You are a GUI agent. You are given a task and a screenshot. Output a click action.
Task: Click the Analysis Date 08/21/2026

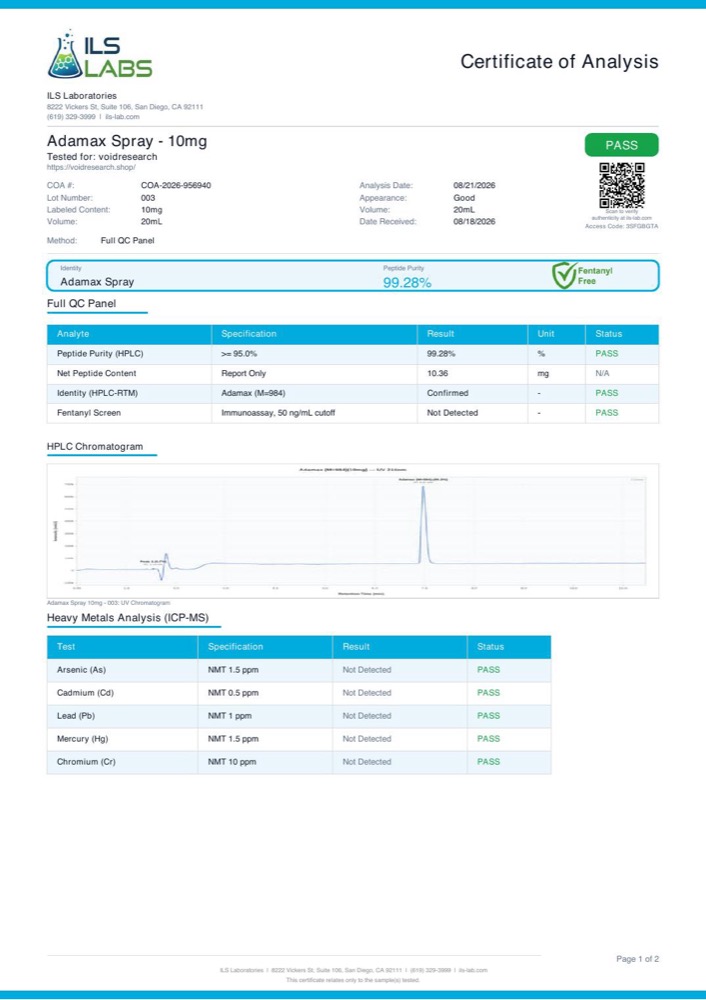[474, 186]
